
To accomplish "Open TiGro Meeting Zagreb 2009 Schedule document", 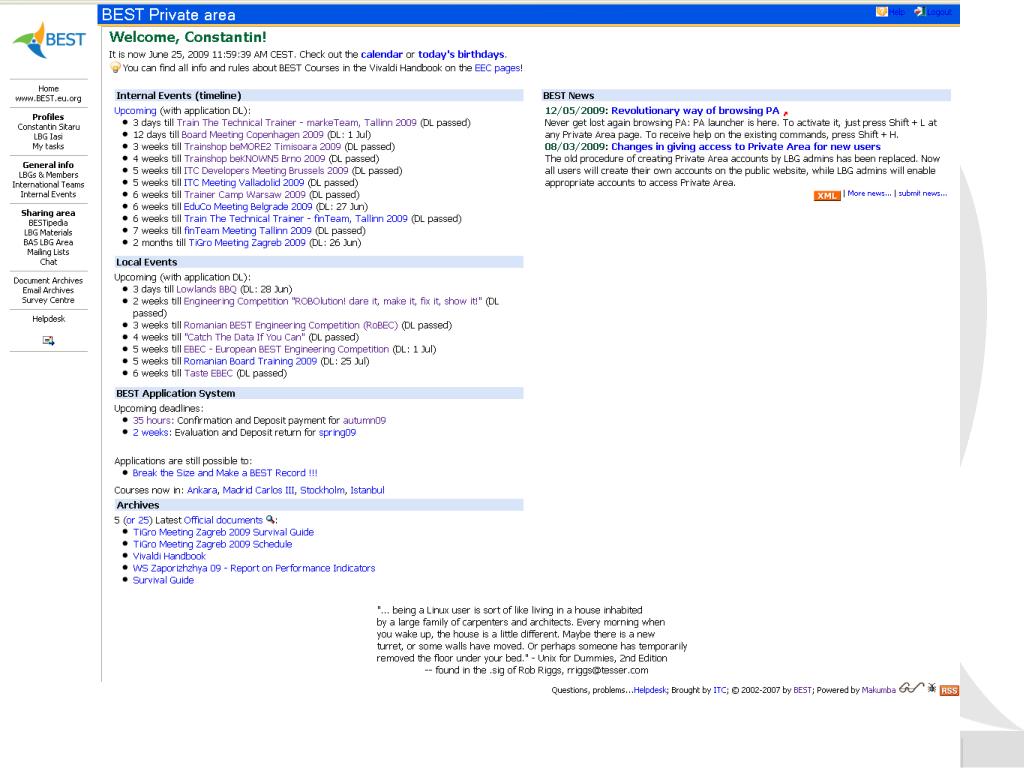I will (x=212, y=544).
